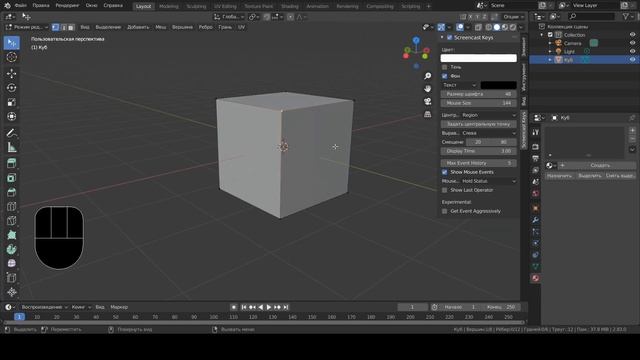This screenshot has height=360, width=640.
Task: Enable the Show Last Operator checkbox
Action: coord(444,190)
